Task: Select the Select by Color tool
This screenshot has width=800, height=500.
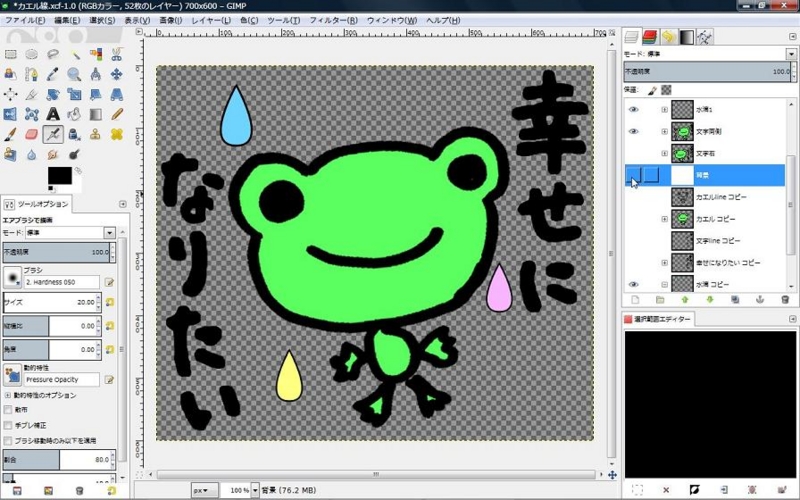Action: pos(95,54)
